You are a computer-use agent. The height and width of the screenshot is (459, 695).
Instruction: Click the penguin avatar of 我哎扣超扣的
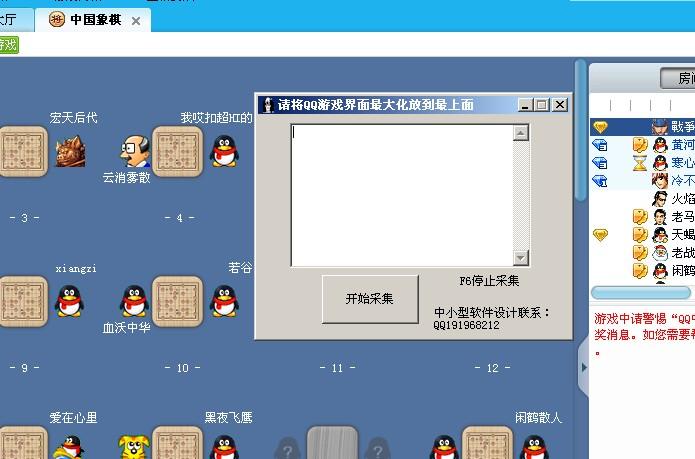coord(224,152)
